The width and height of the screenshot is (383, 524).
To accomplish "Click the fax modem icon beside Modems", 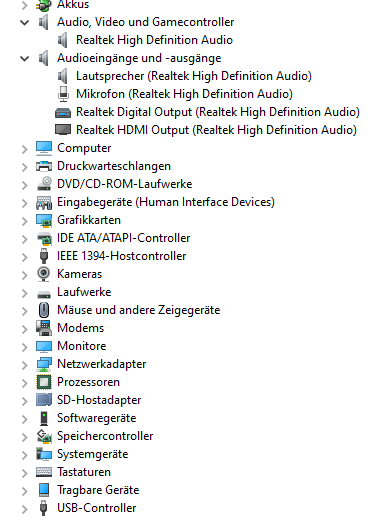I will 44,328.
